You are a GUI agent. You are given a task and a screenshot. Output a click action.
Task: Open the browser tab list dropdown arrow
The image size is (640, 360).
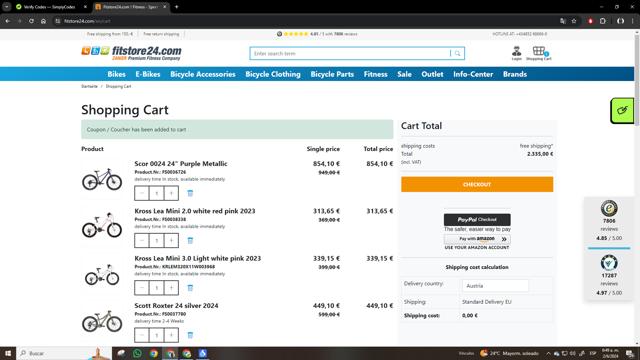pos(7,7)
